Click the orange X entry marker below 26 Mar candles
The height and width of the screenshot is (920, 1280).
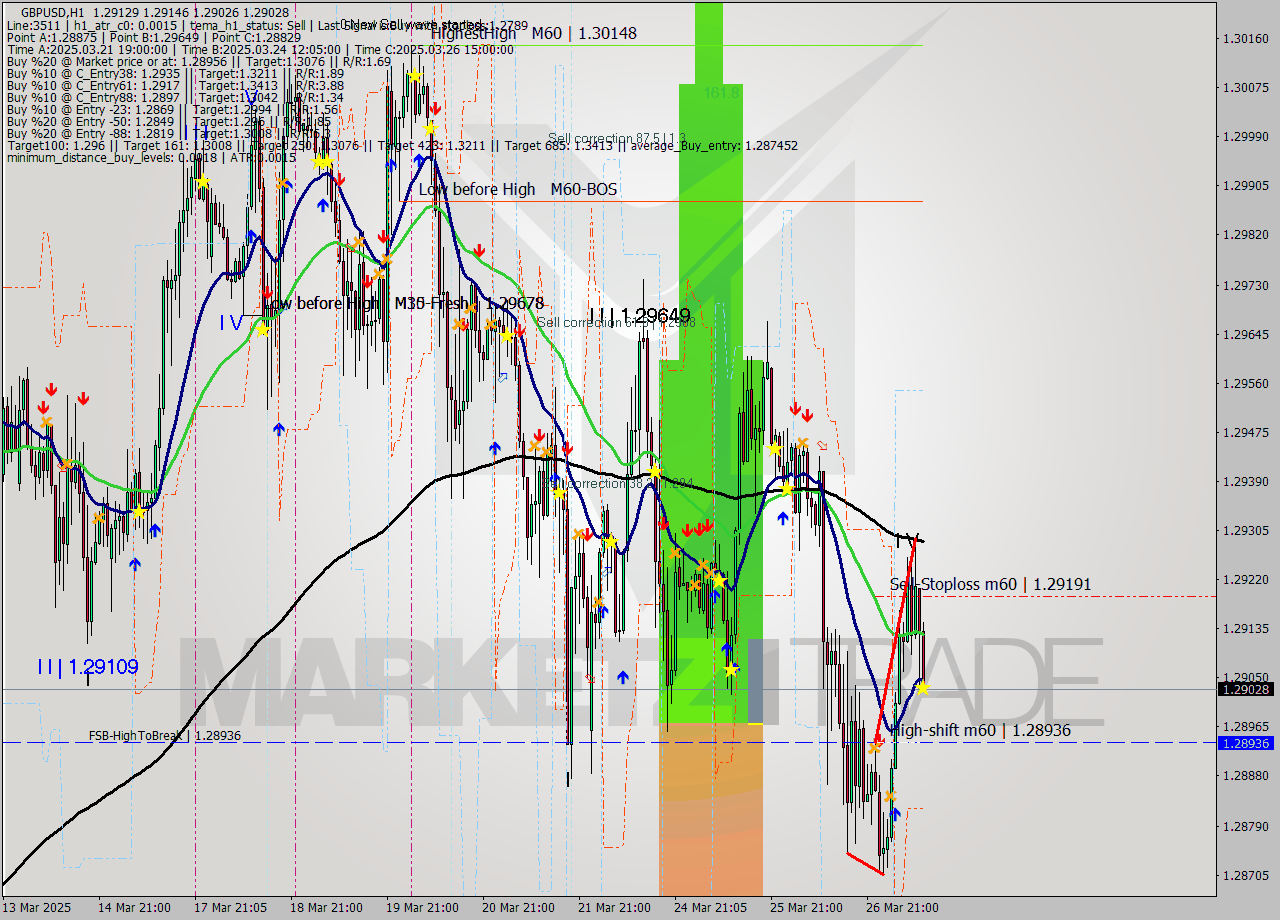click(890, 796)
